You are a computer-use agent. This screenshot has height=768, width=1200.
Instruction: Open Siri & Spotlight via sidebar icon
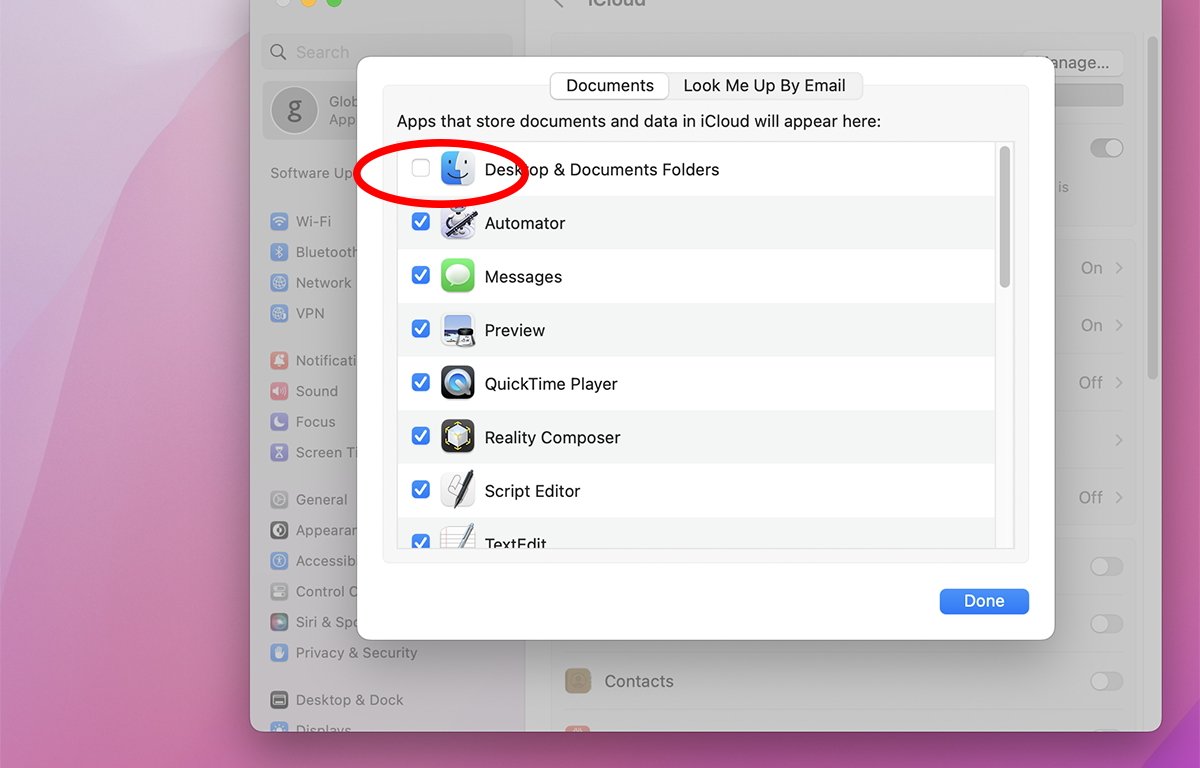pyautogui.click(x=279, y=622)
